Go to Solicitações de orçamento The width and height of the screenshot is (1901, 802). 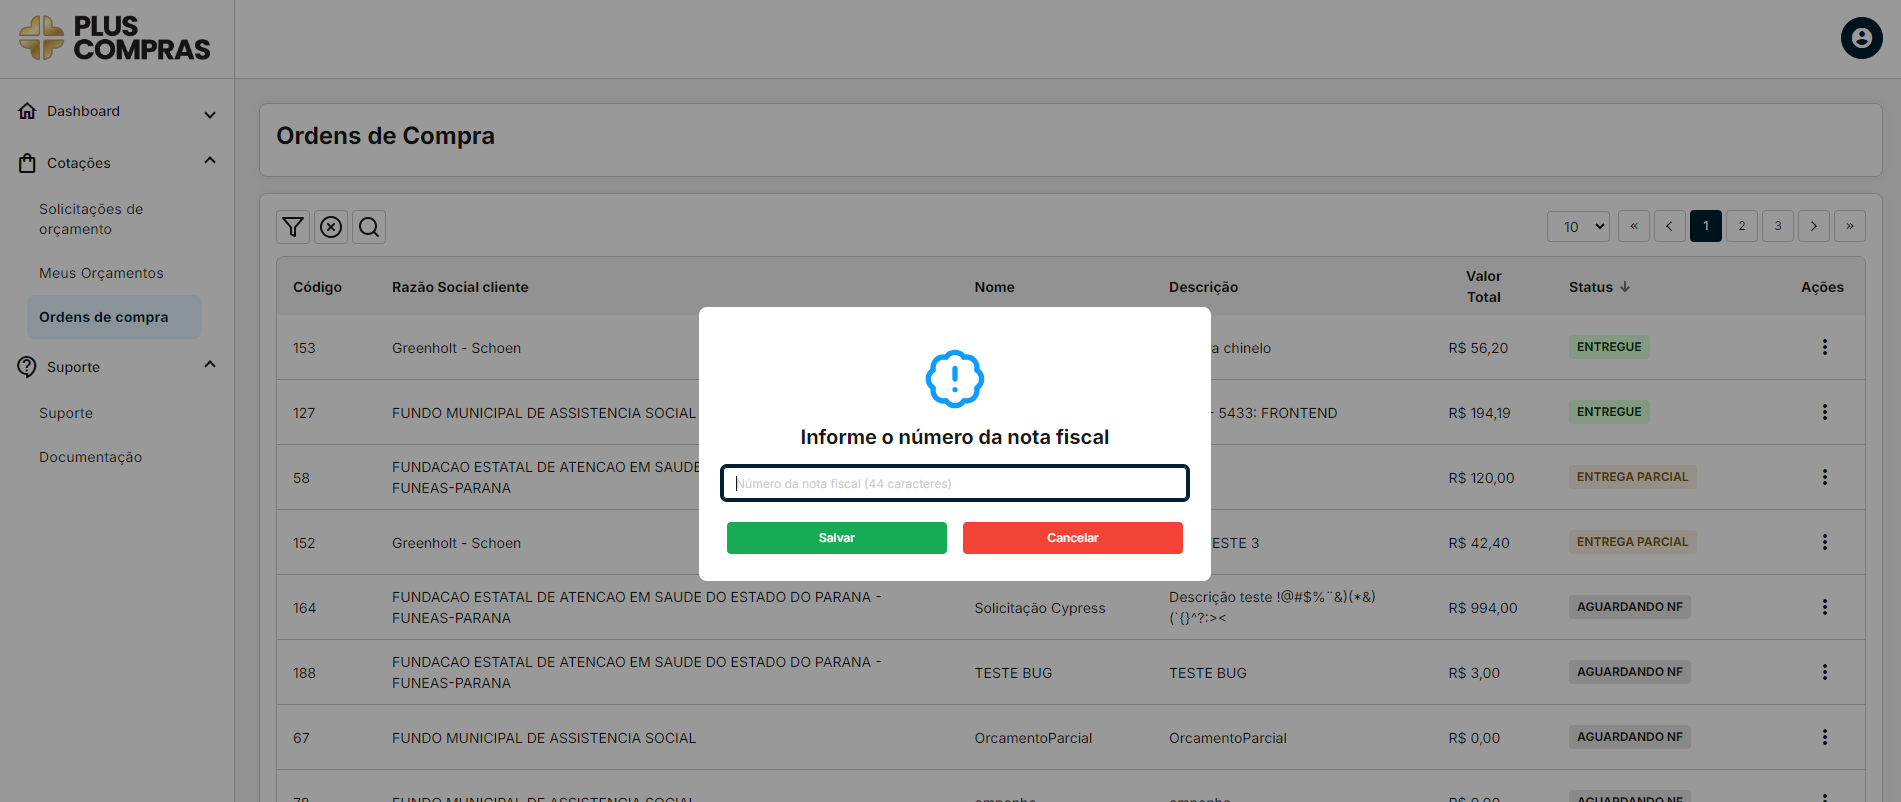pos(91,219)
